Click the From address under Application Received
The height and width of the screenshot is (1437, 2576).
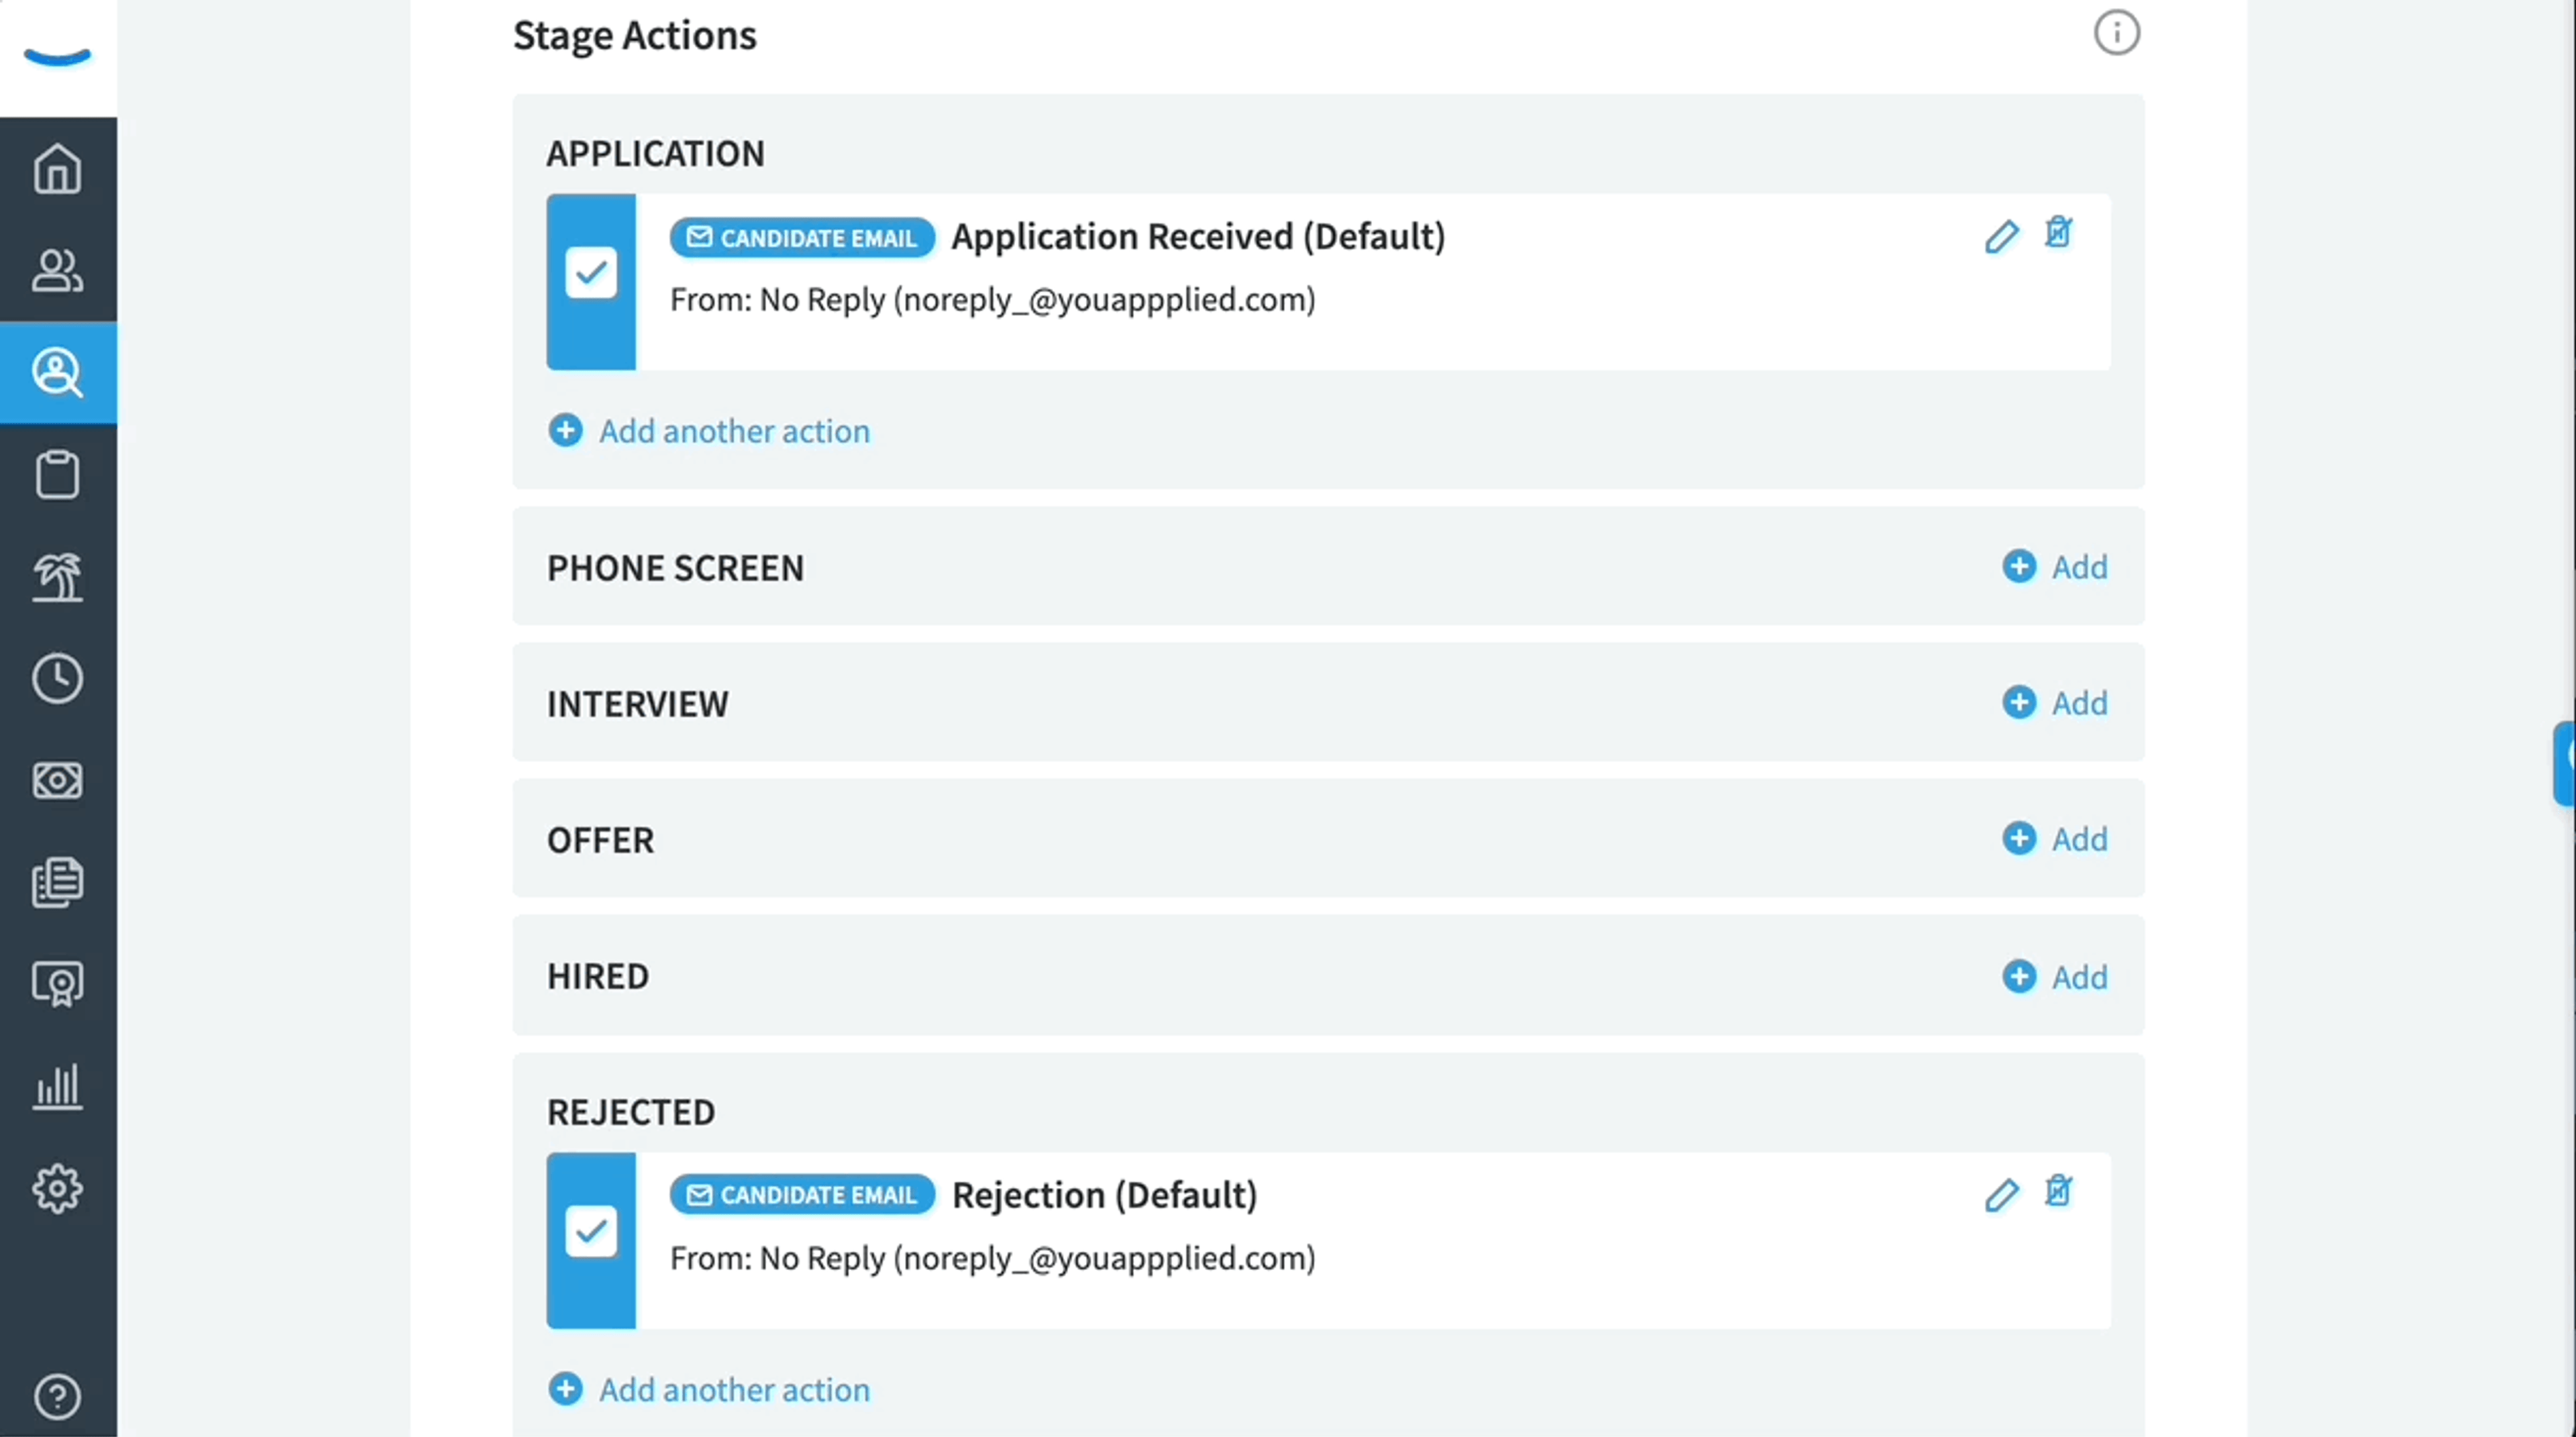pos(992,299)
